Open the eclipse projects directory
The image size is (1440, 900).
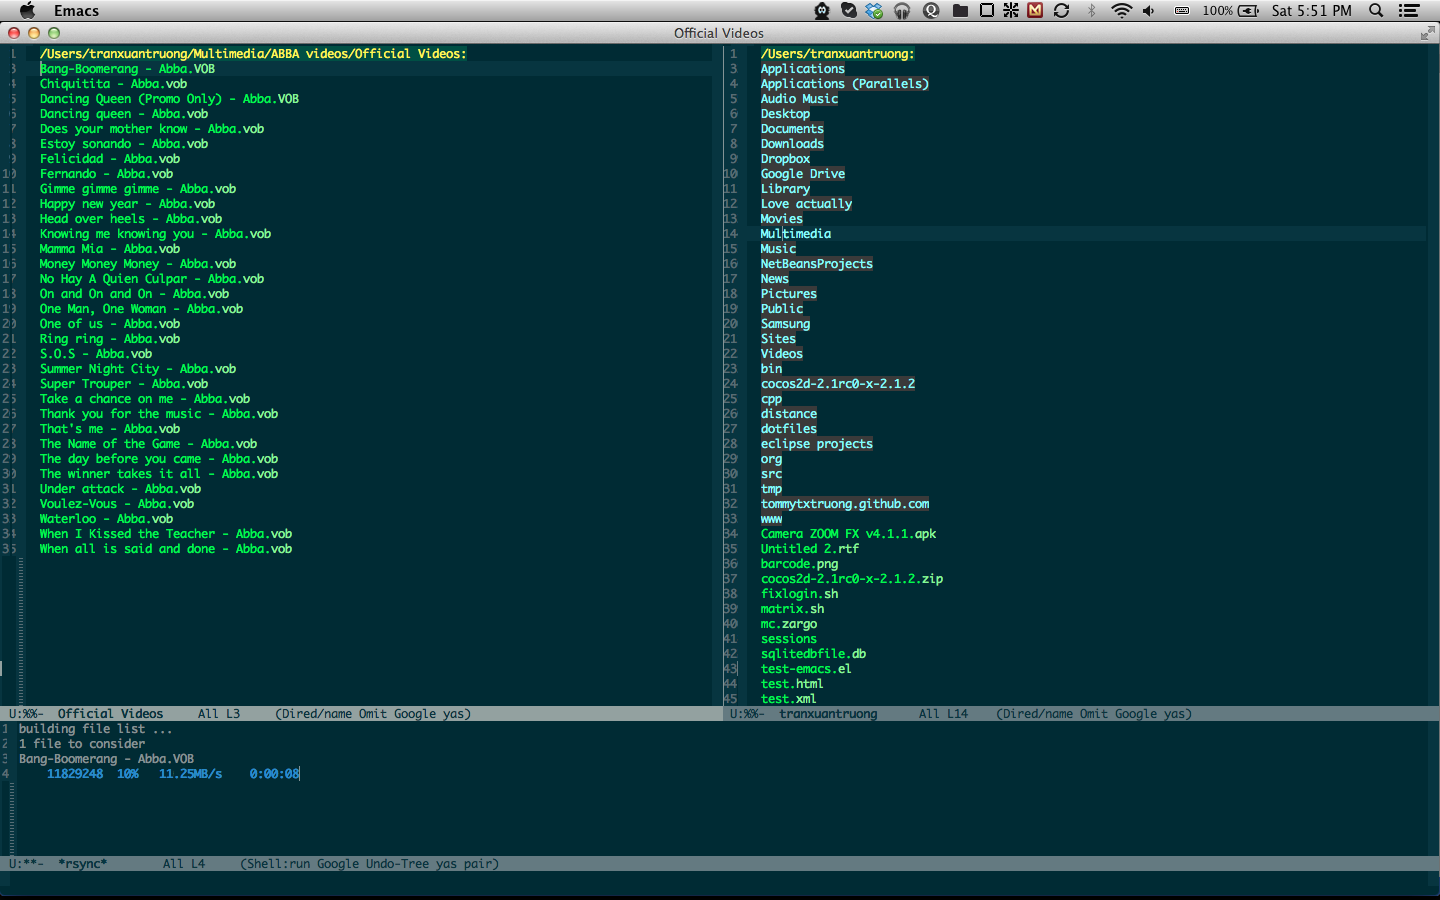click(x=817, y=444)
